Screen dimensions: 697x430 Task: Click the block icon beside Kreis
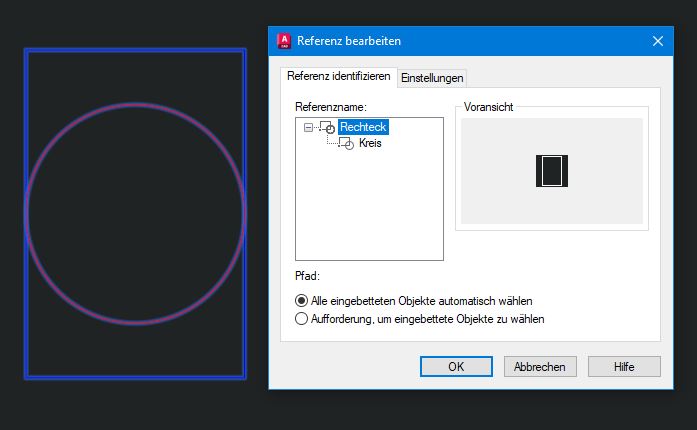[346, 143]
